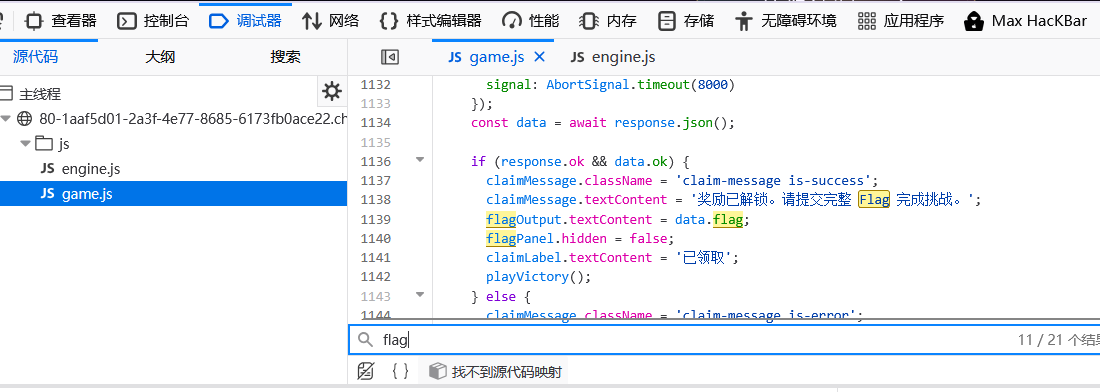Collapse the 80-1aaf5d01 domain tree arrow

(x=6, y=119)
